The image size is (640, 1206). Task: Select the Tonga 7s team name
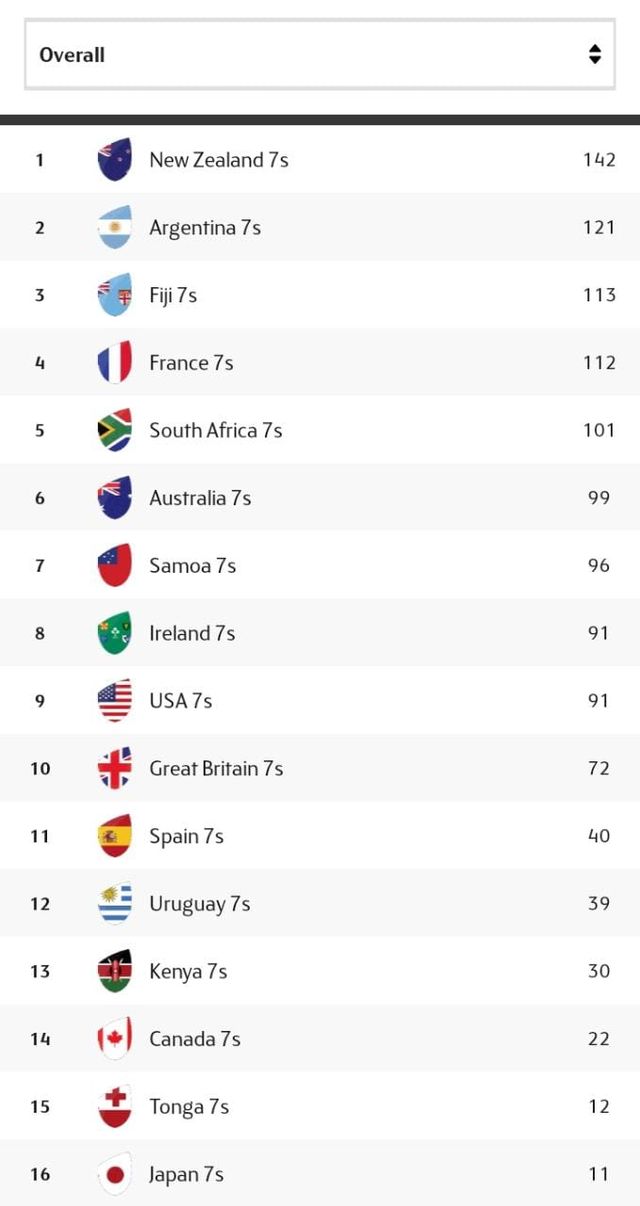click(x=189, y=1106)
